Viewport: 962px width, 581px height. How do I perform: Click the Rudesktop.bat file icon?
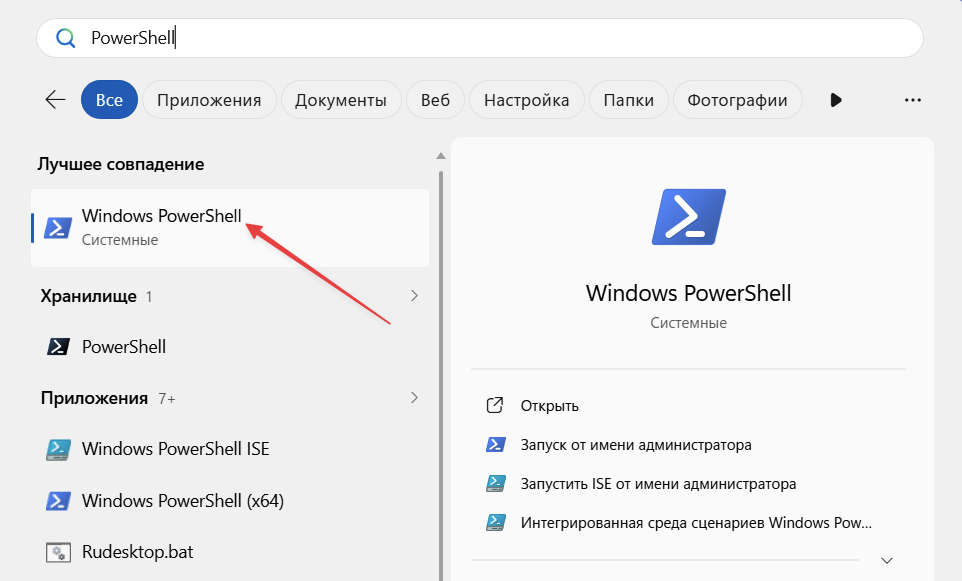[x=58, y=552]
